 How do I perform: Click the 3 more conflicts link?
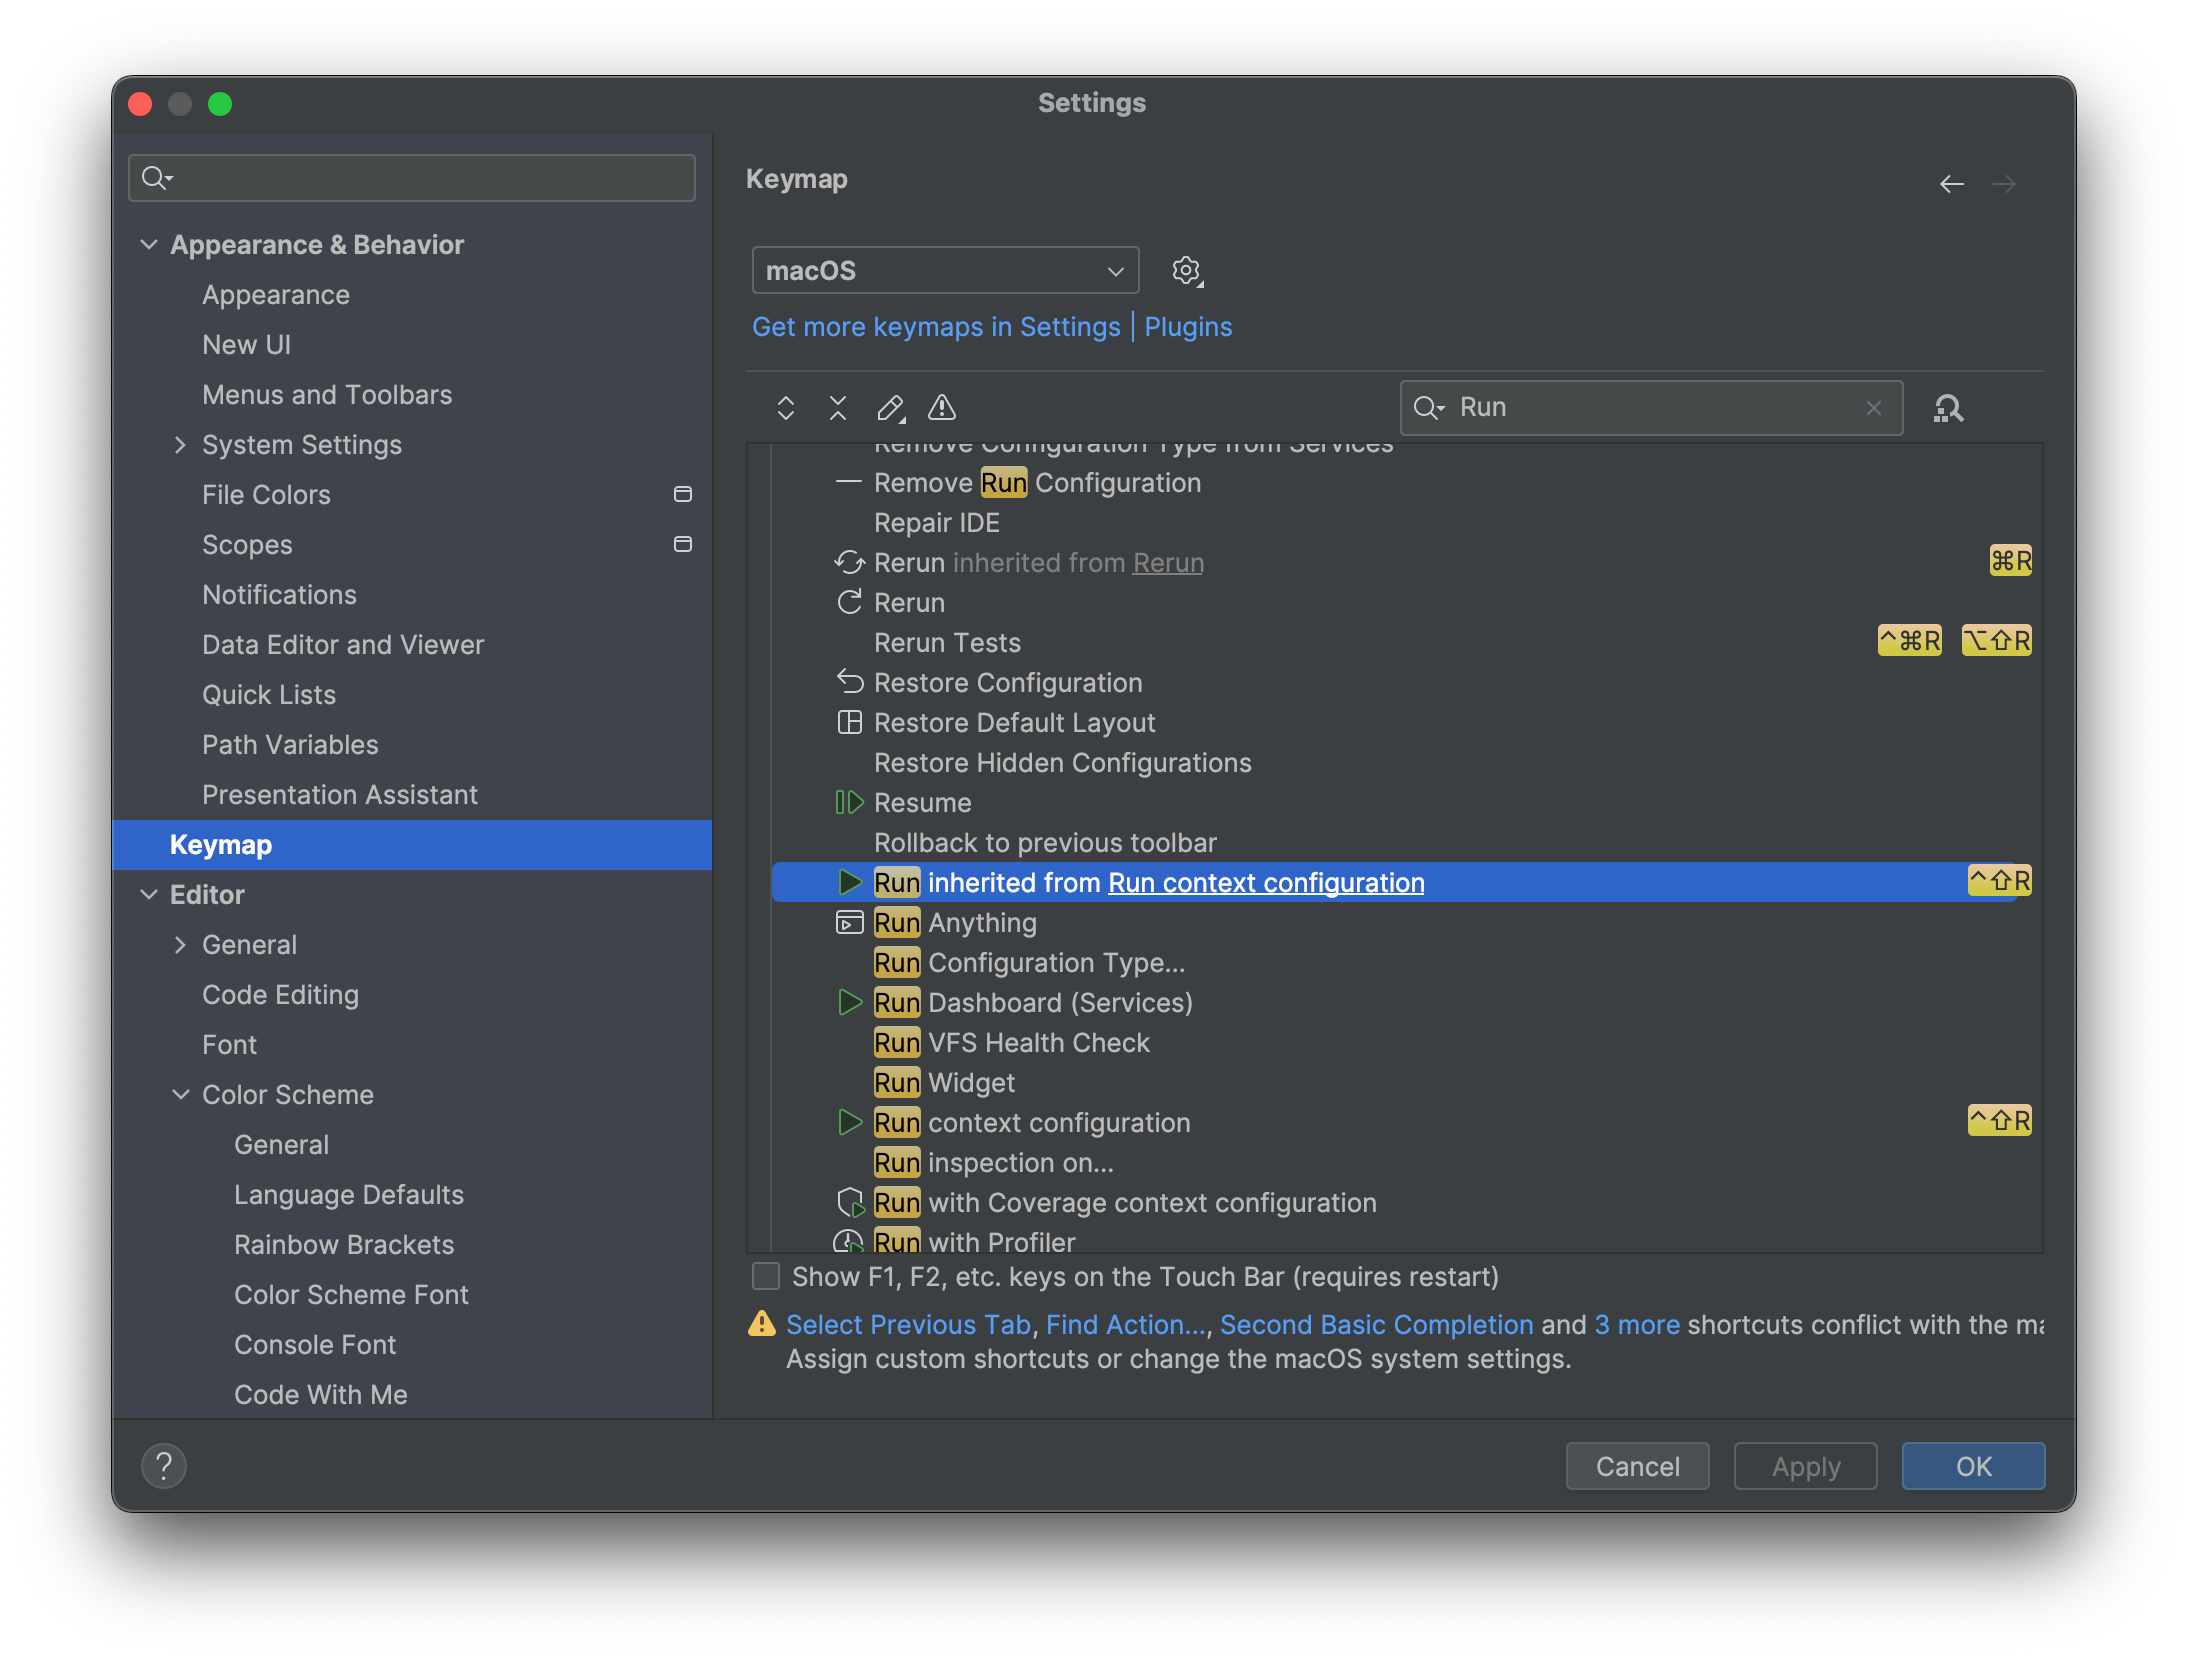(x=1637, y=1324)
